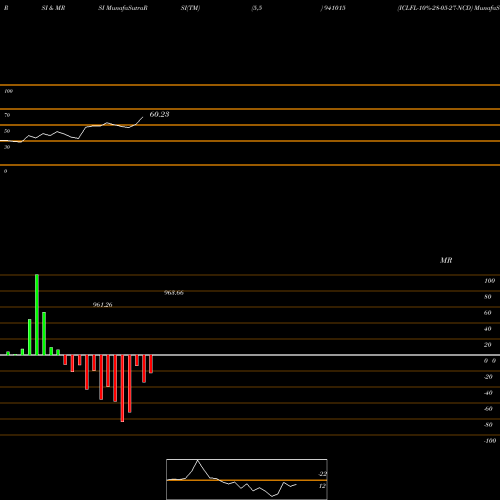The image size is (500, 500).
Task: Click the MR axis label -20
Action: pyautogui.click(x=488, y=377)
